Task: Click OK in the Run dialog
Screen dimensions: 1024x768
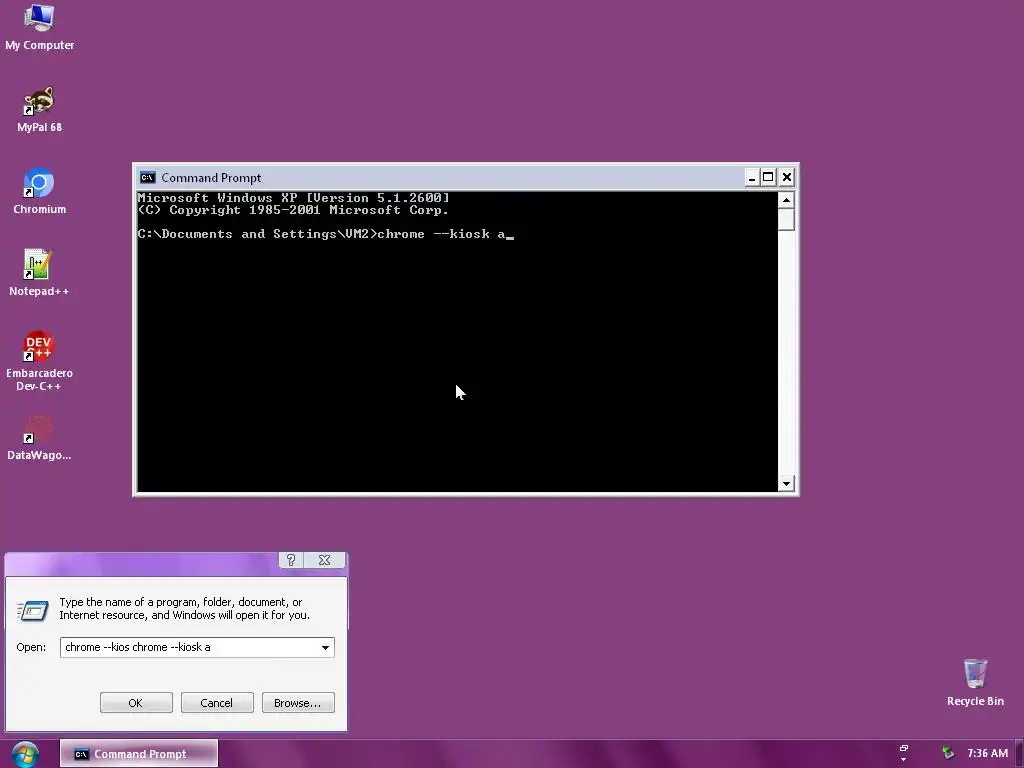Action: pos(136,703)
